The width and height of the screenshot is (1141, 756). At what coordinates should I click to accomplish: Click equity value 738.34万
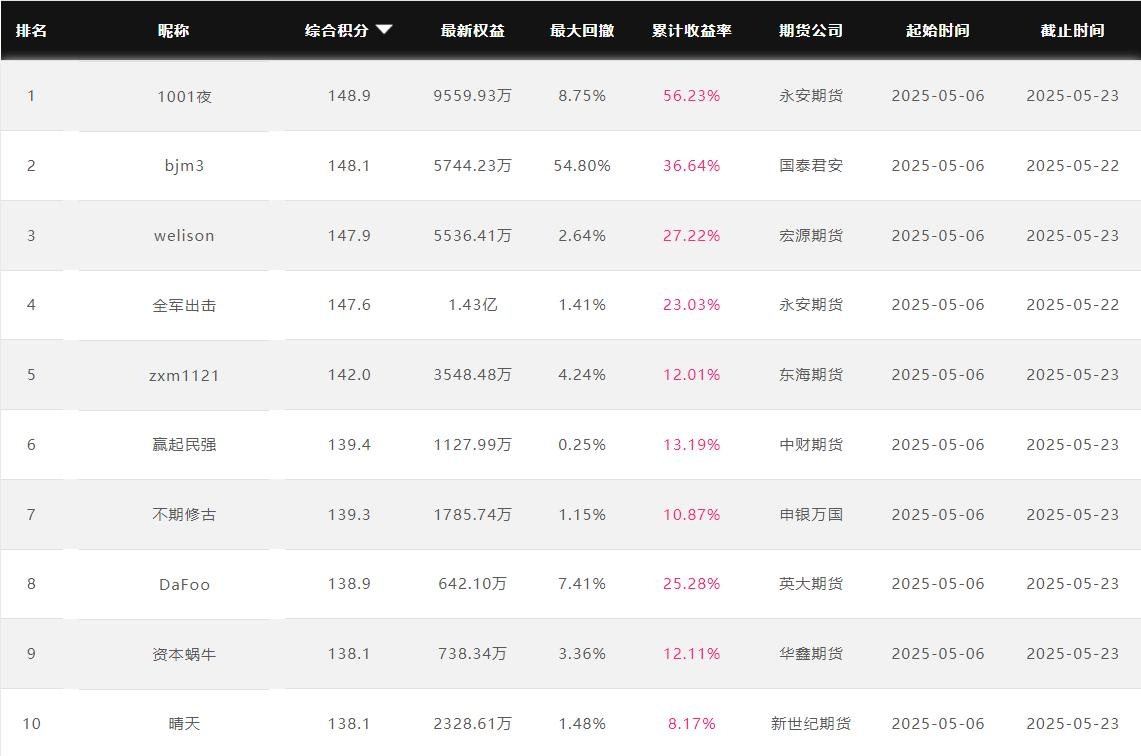point(473,653)
